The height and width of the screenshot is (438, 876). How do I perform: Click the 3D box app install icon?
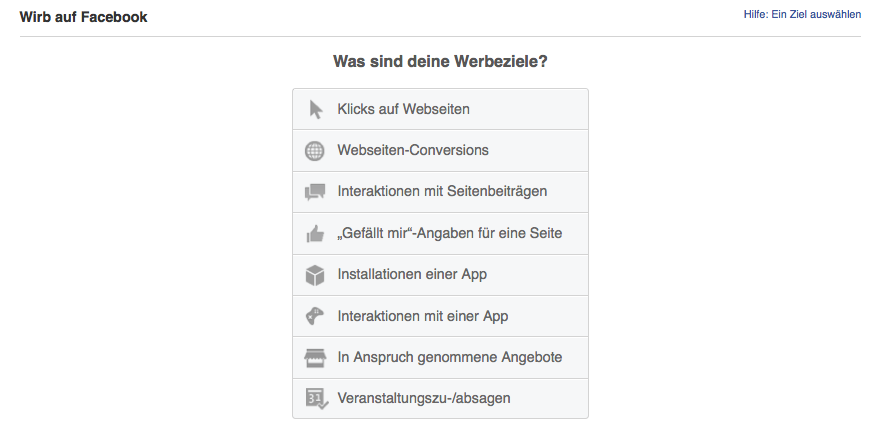click(315, 275)
